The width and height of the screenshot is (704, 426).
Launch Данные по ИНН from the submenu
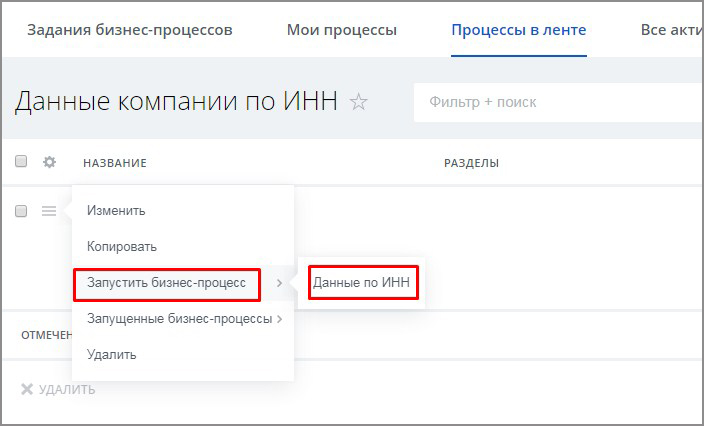click(x=361, y=283)
